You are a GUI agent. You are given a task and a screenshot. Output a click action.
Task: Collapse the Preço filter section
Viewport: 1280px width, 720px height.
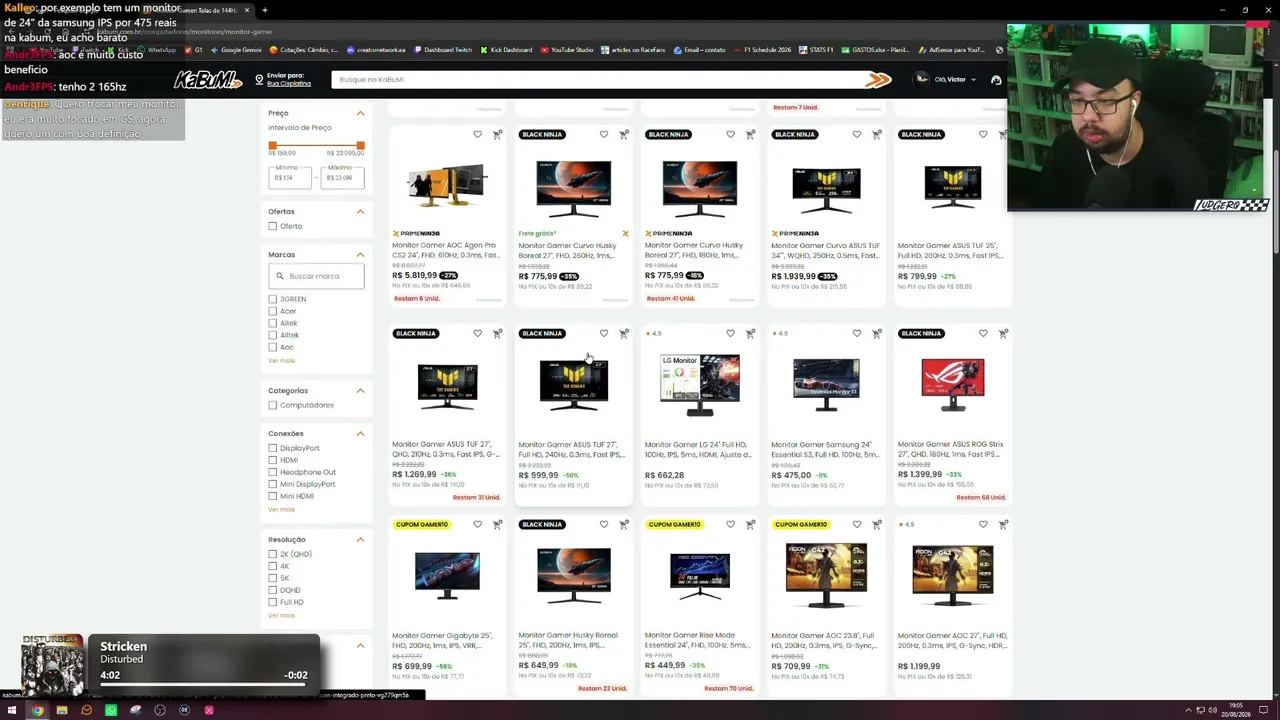[x=360, y=113]
